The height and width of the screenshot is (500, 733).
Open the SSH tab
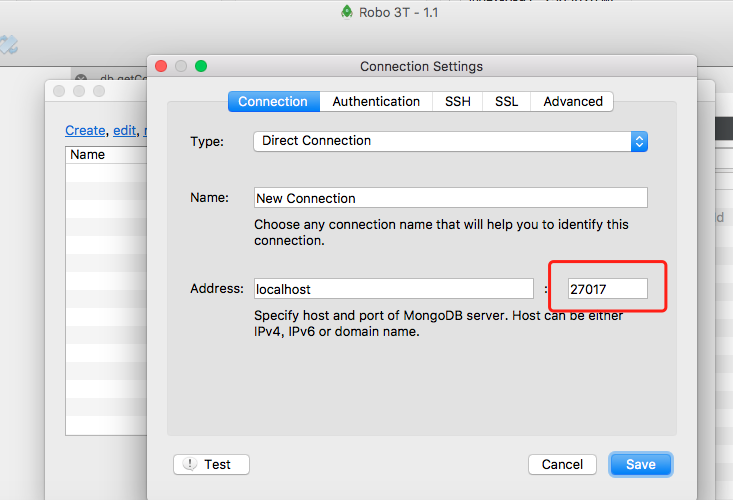(x=458, y=101)
